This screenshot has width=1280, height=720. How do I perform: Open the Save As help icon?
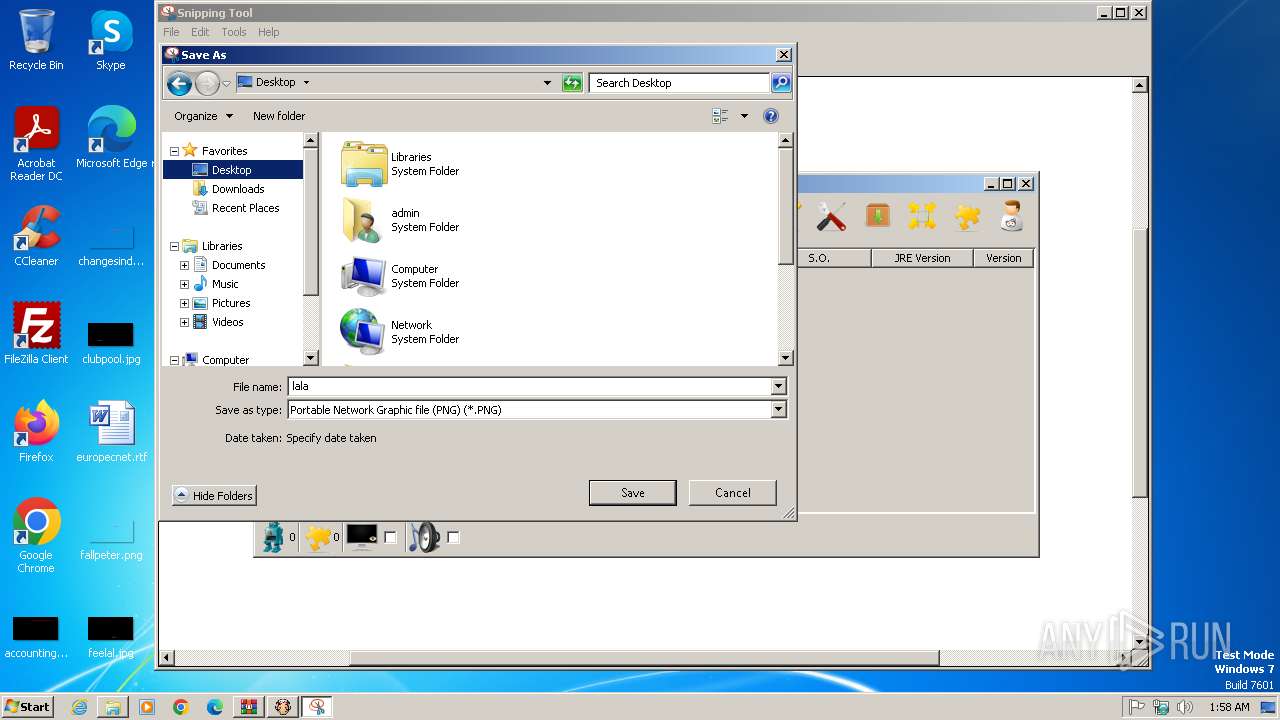click(x=771, y=116)
